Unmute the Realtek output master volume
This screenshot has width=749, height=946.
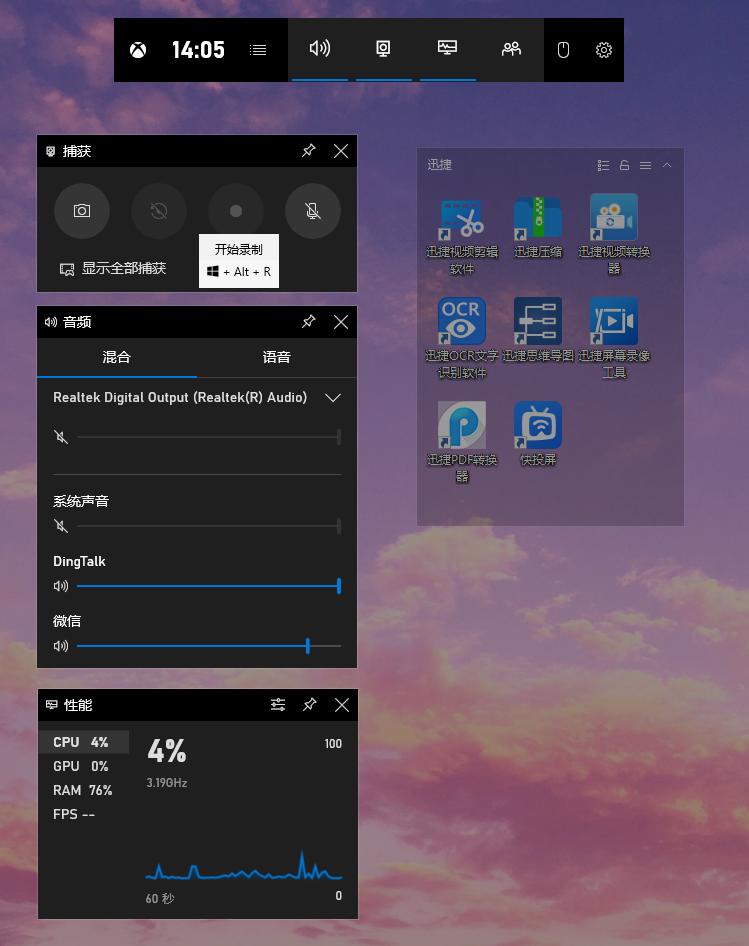point(61,437)
